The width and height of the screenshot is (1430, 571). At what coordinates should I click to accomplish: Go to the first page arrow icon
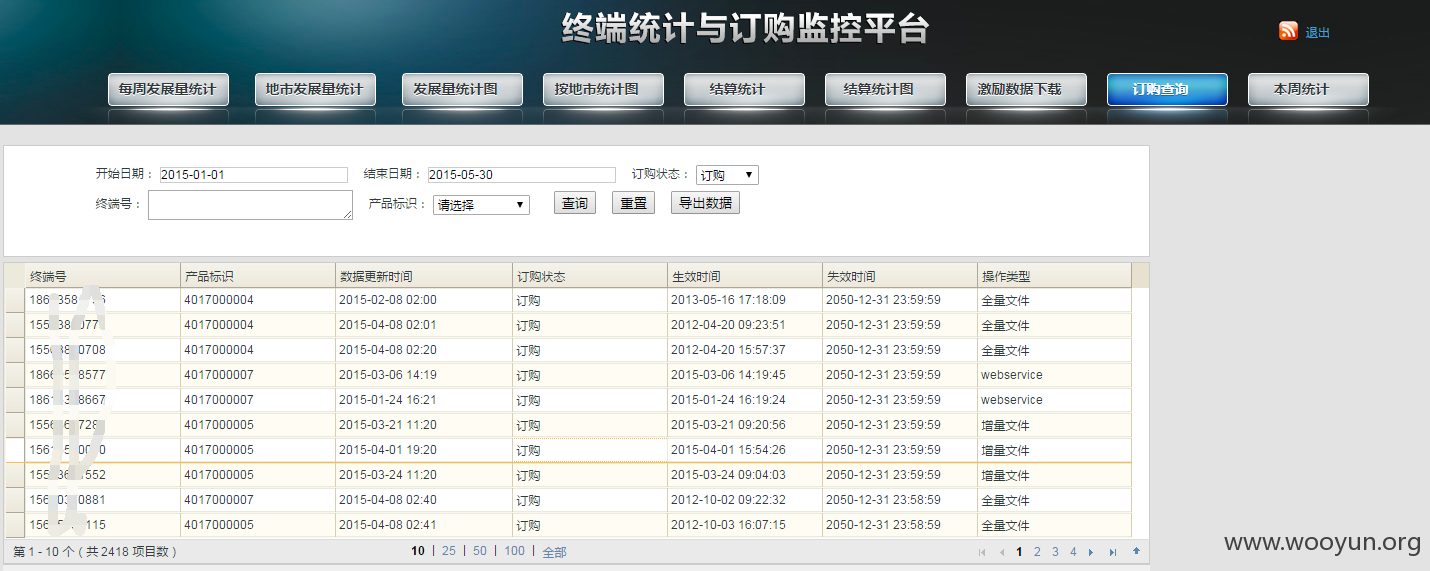tap(982, 552)
